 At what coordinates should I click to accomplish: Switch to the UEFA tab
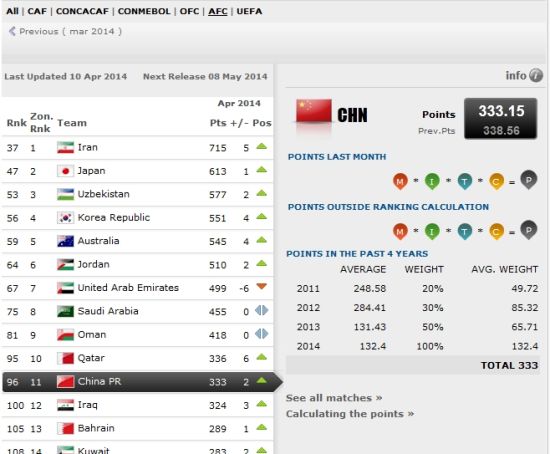pos(249,11)
